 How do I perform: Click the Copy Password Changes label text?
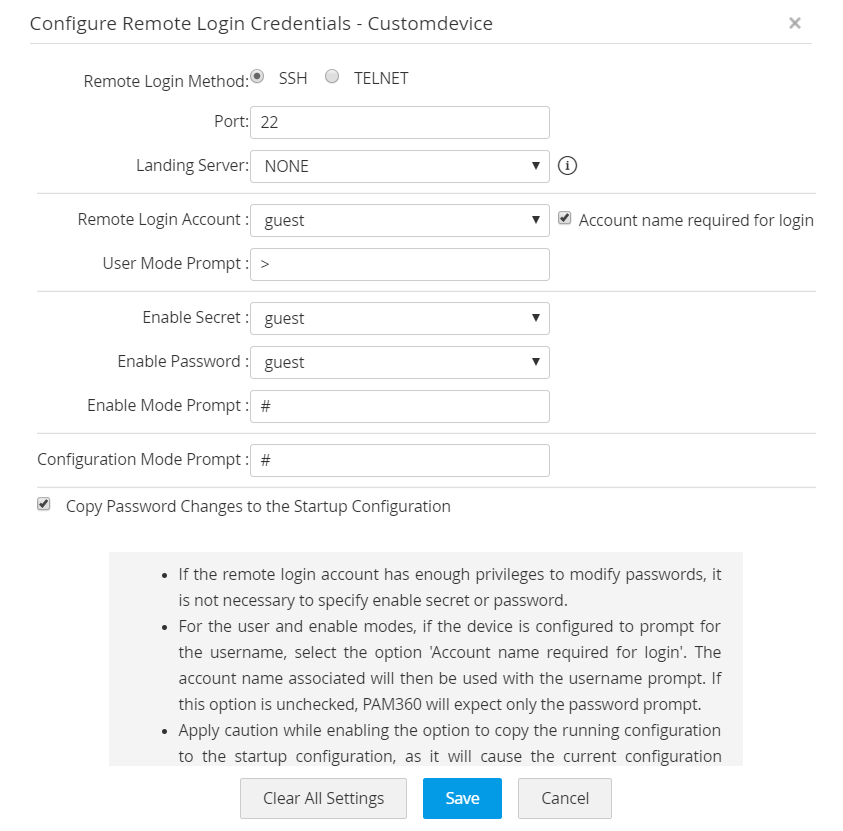coord(258,506)
